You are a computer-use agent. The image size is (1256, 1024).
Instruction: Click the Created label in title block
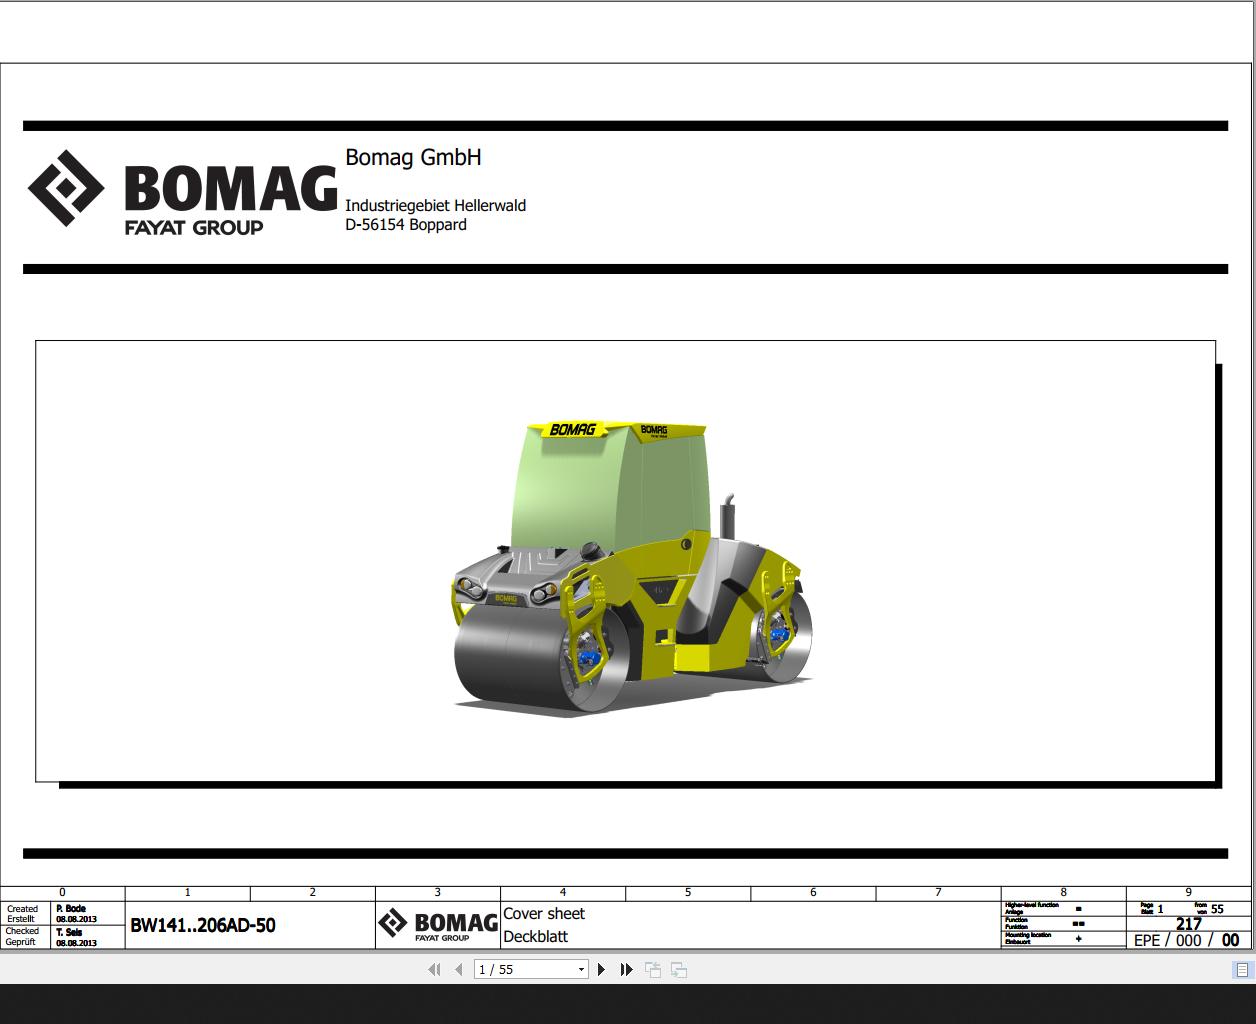[22, 909]
